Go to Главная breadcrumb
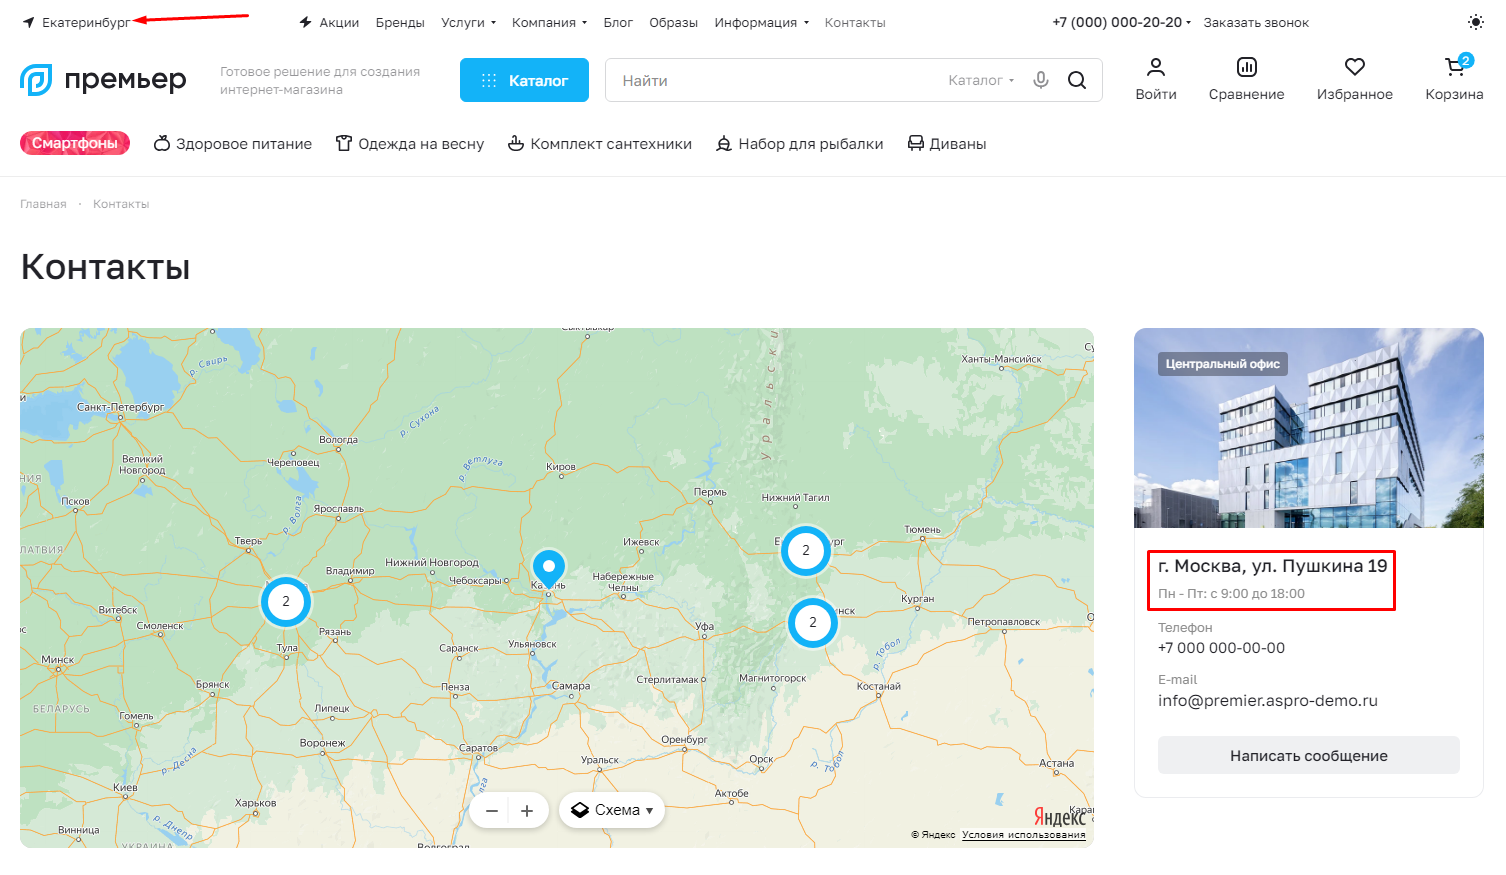The width and height of the screenshot is (1506, 875). [x=43, y=204]
